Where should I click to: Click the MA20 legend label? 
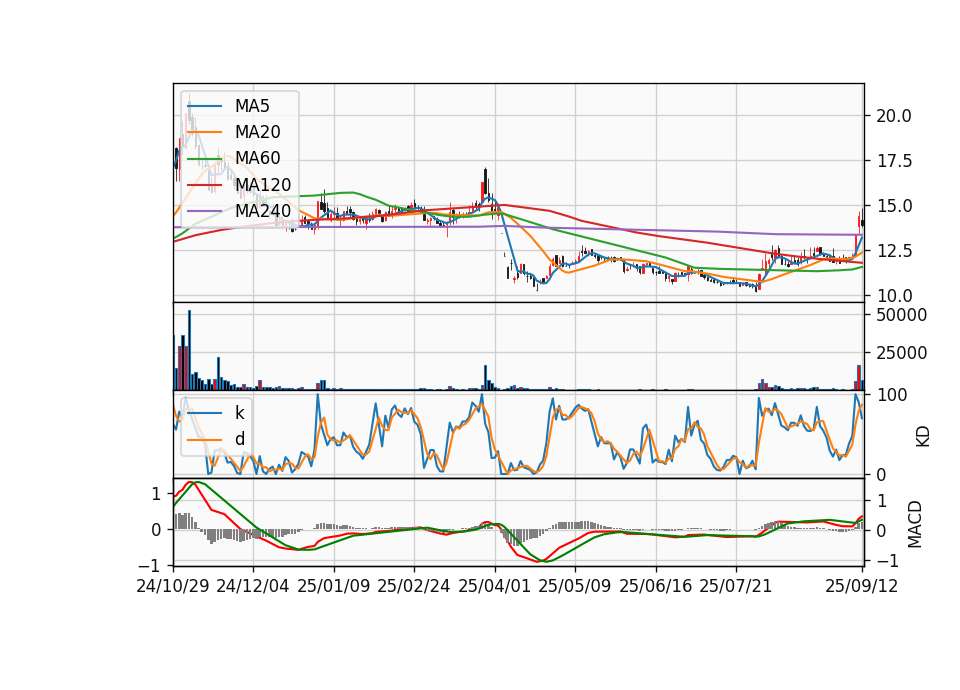(x=257, y=132)
